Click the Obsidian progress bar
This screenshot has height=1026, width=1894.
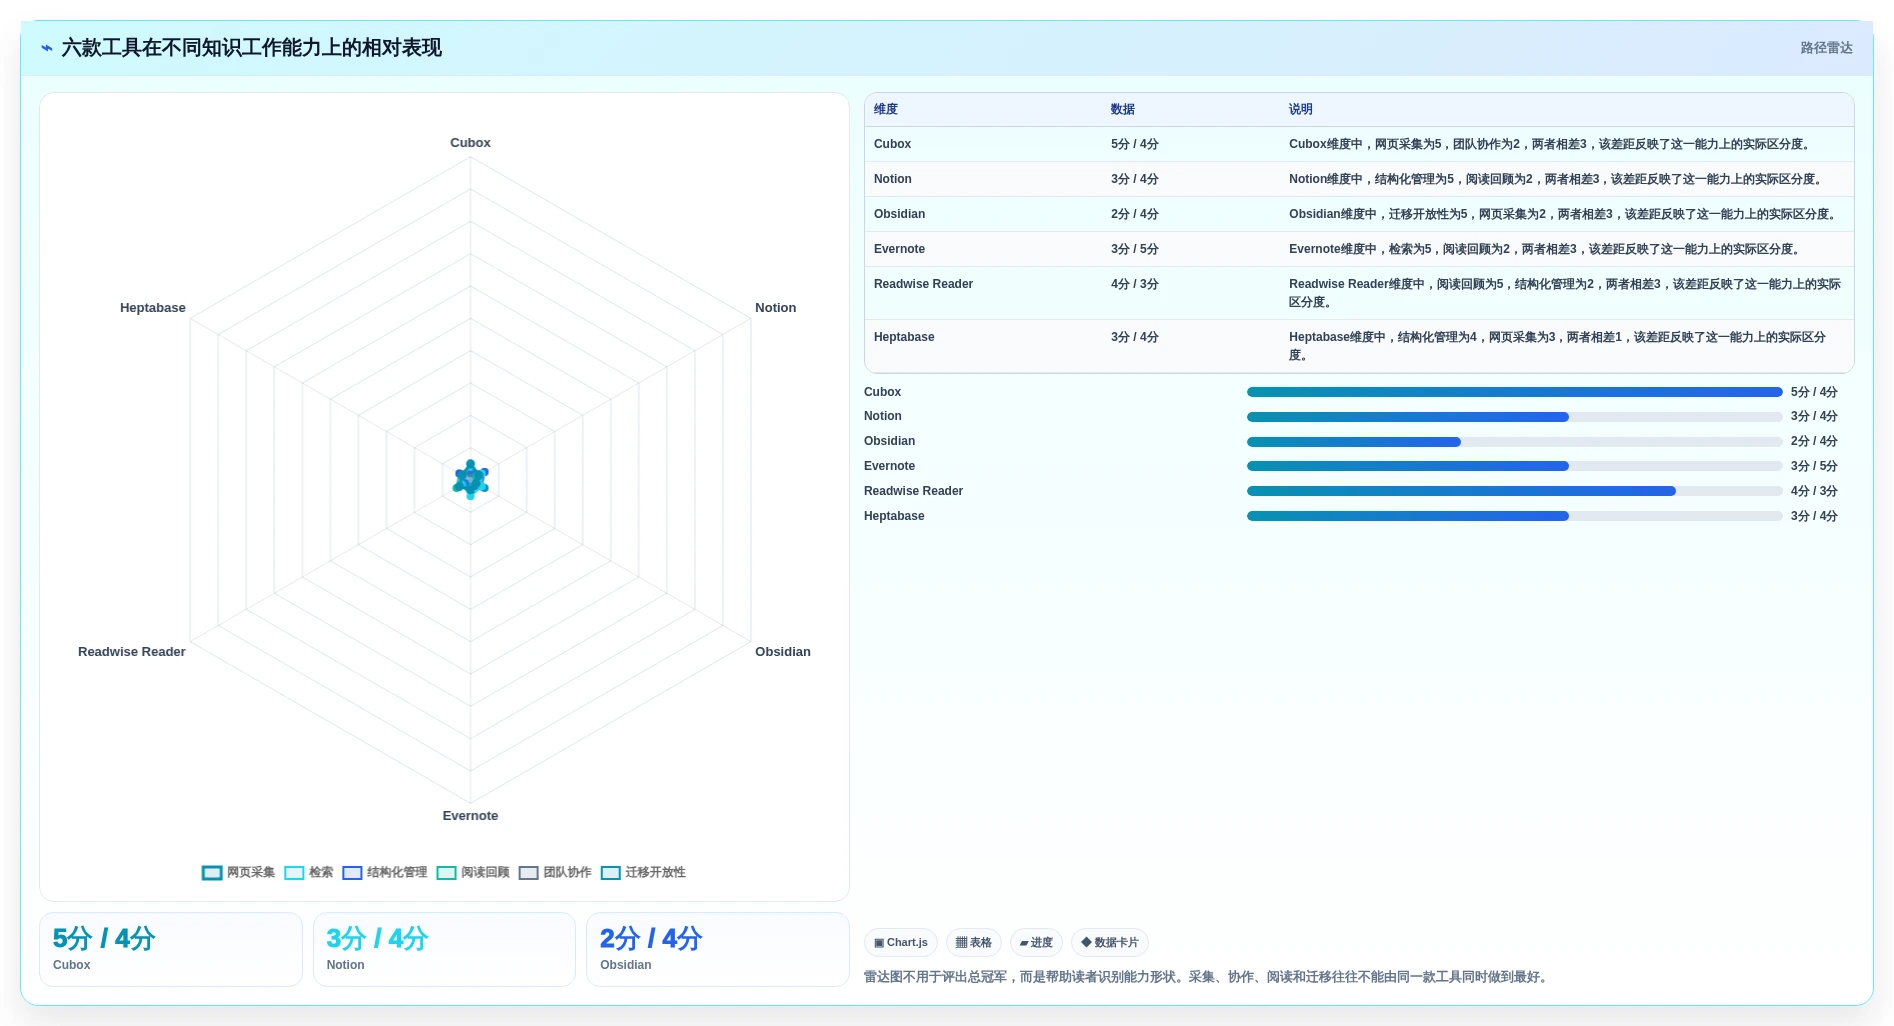click(1514, 442)
